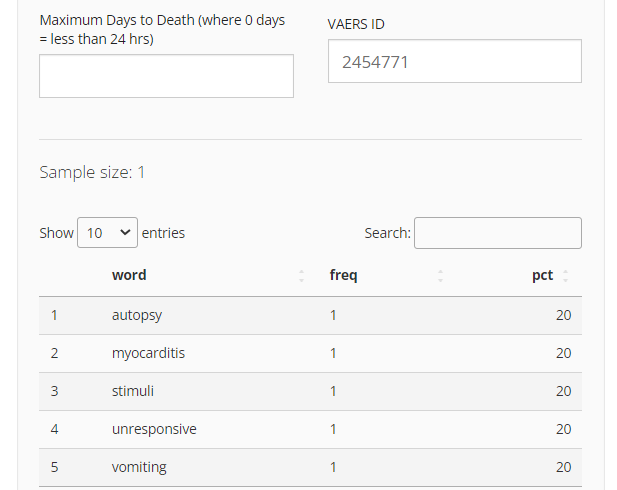Screen dimensions: 617x490
Task: Select the stimuli row
Action: [x=310, y=392]
